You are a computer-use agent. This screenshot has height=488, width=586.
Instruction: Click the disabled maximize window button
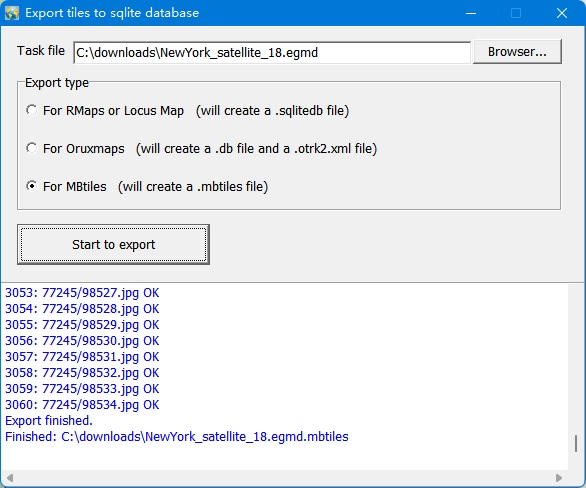516,13
